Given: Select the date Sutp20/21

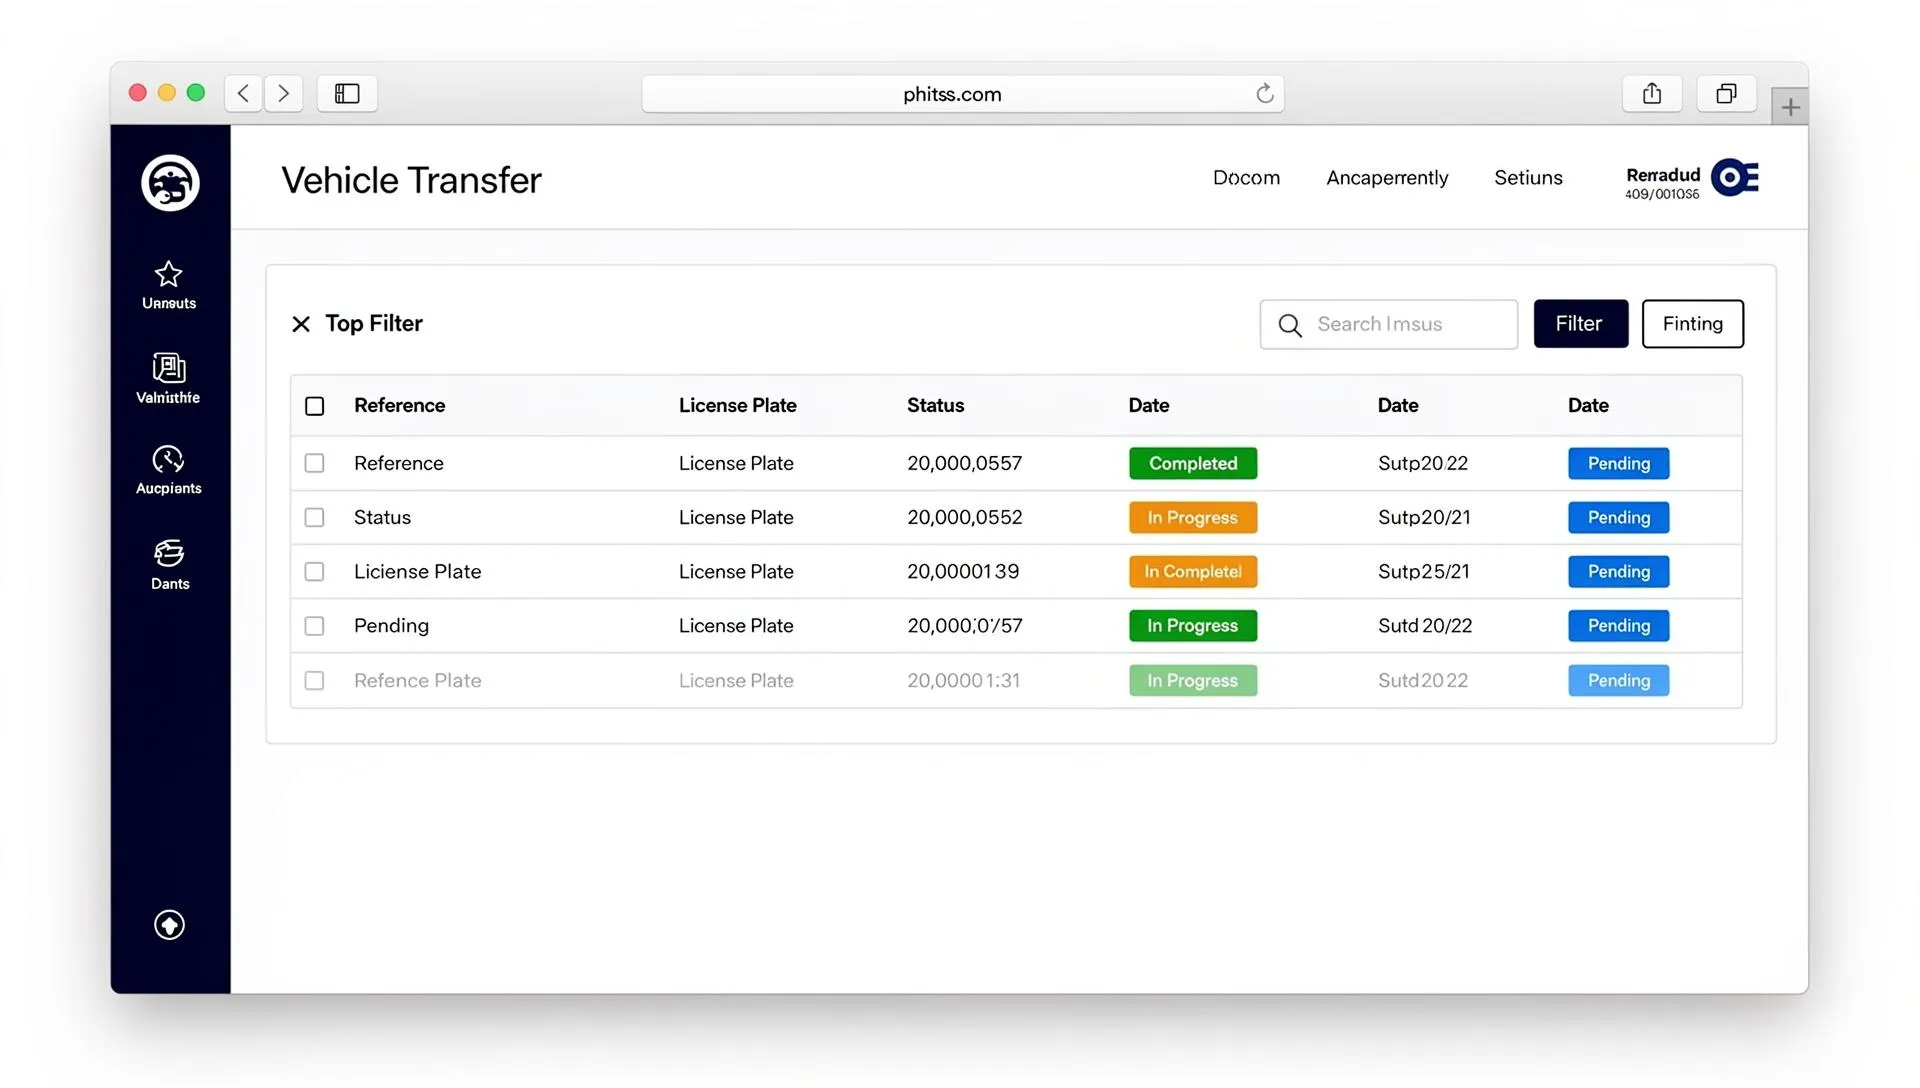Looking at the screenshot, I should (x=1424, y=517).
